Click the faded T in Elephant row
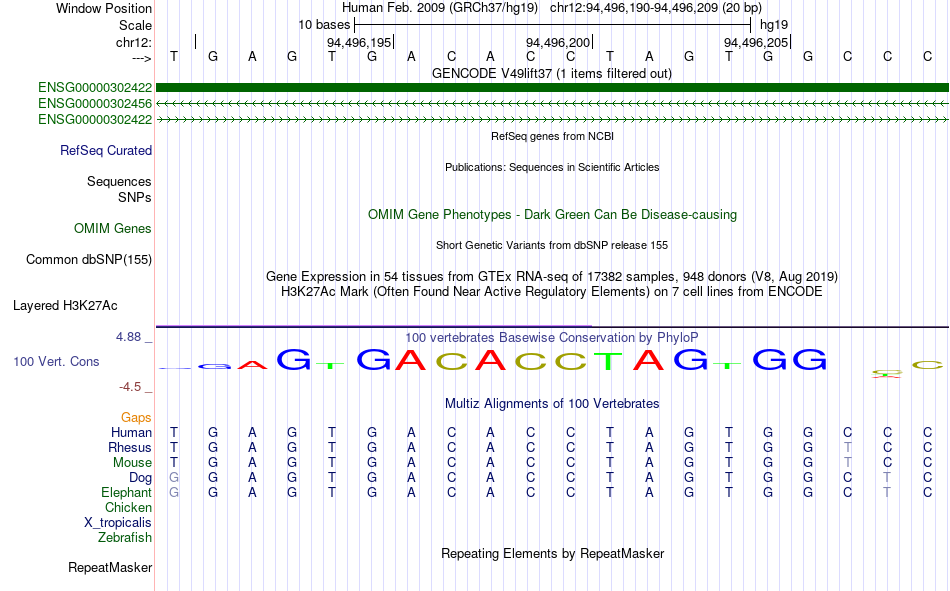 (887, 493)
